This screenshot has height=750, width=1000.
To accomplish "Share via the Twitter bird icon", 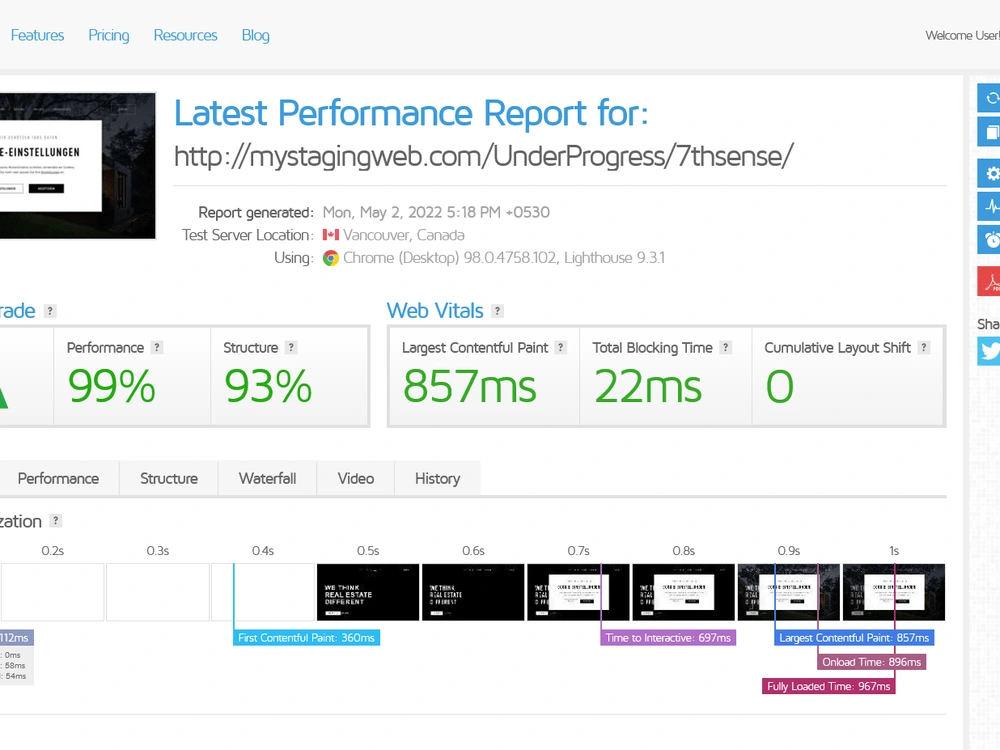I will pos(989,351).
